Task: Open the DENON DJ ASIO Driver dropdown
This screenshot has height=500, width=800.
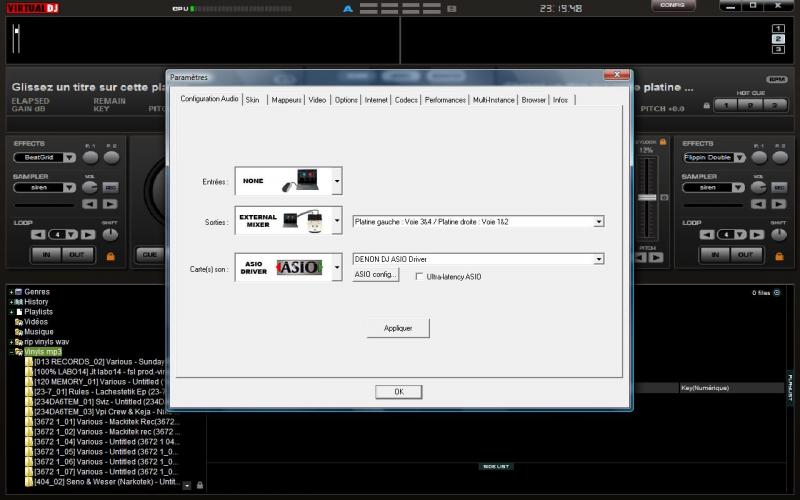Action: tap(599, 259)
